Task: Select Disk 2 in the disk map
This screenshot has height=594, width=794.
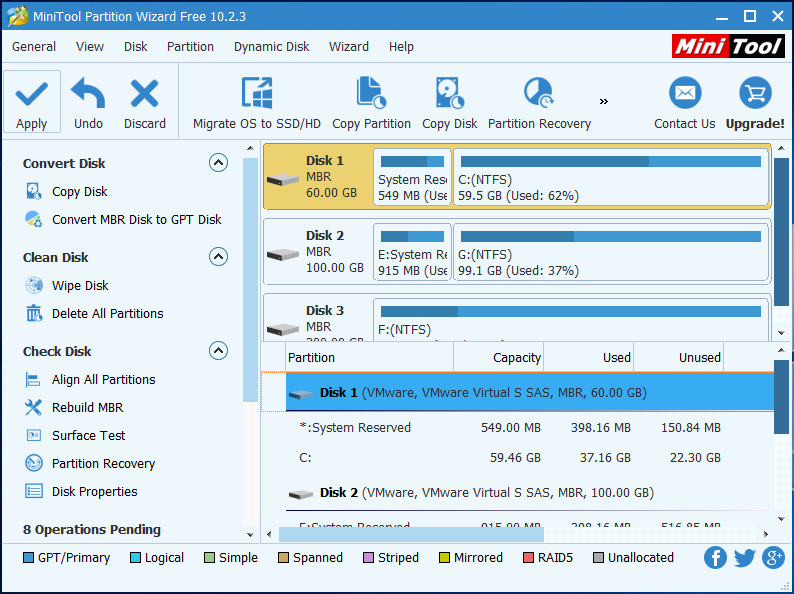Action: click(x=319, y=252)
